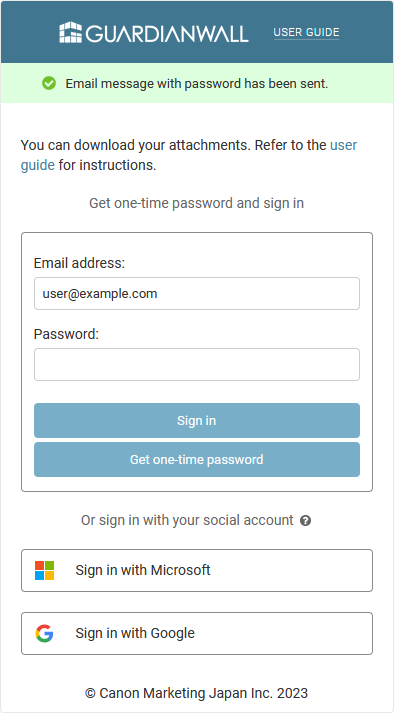Click the password sent notification message
394x713 pixels.
(197, 84)
